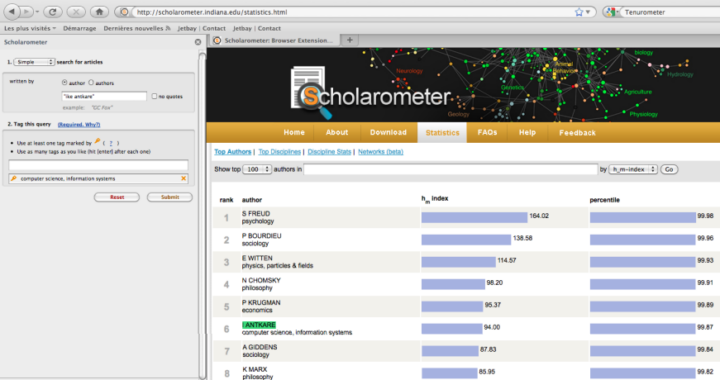Select the single author radio button
This screenshot has height=380, width=720.
[64, 83]
